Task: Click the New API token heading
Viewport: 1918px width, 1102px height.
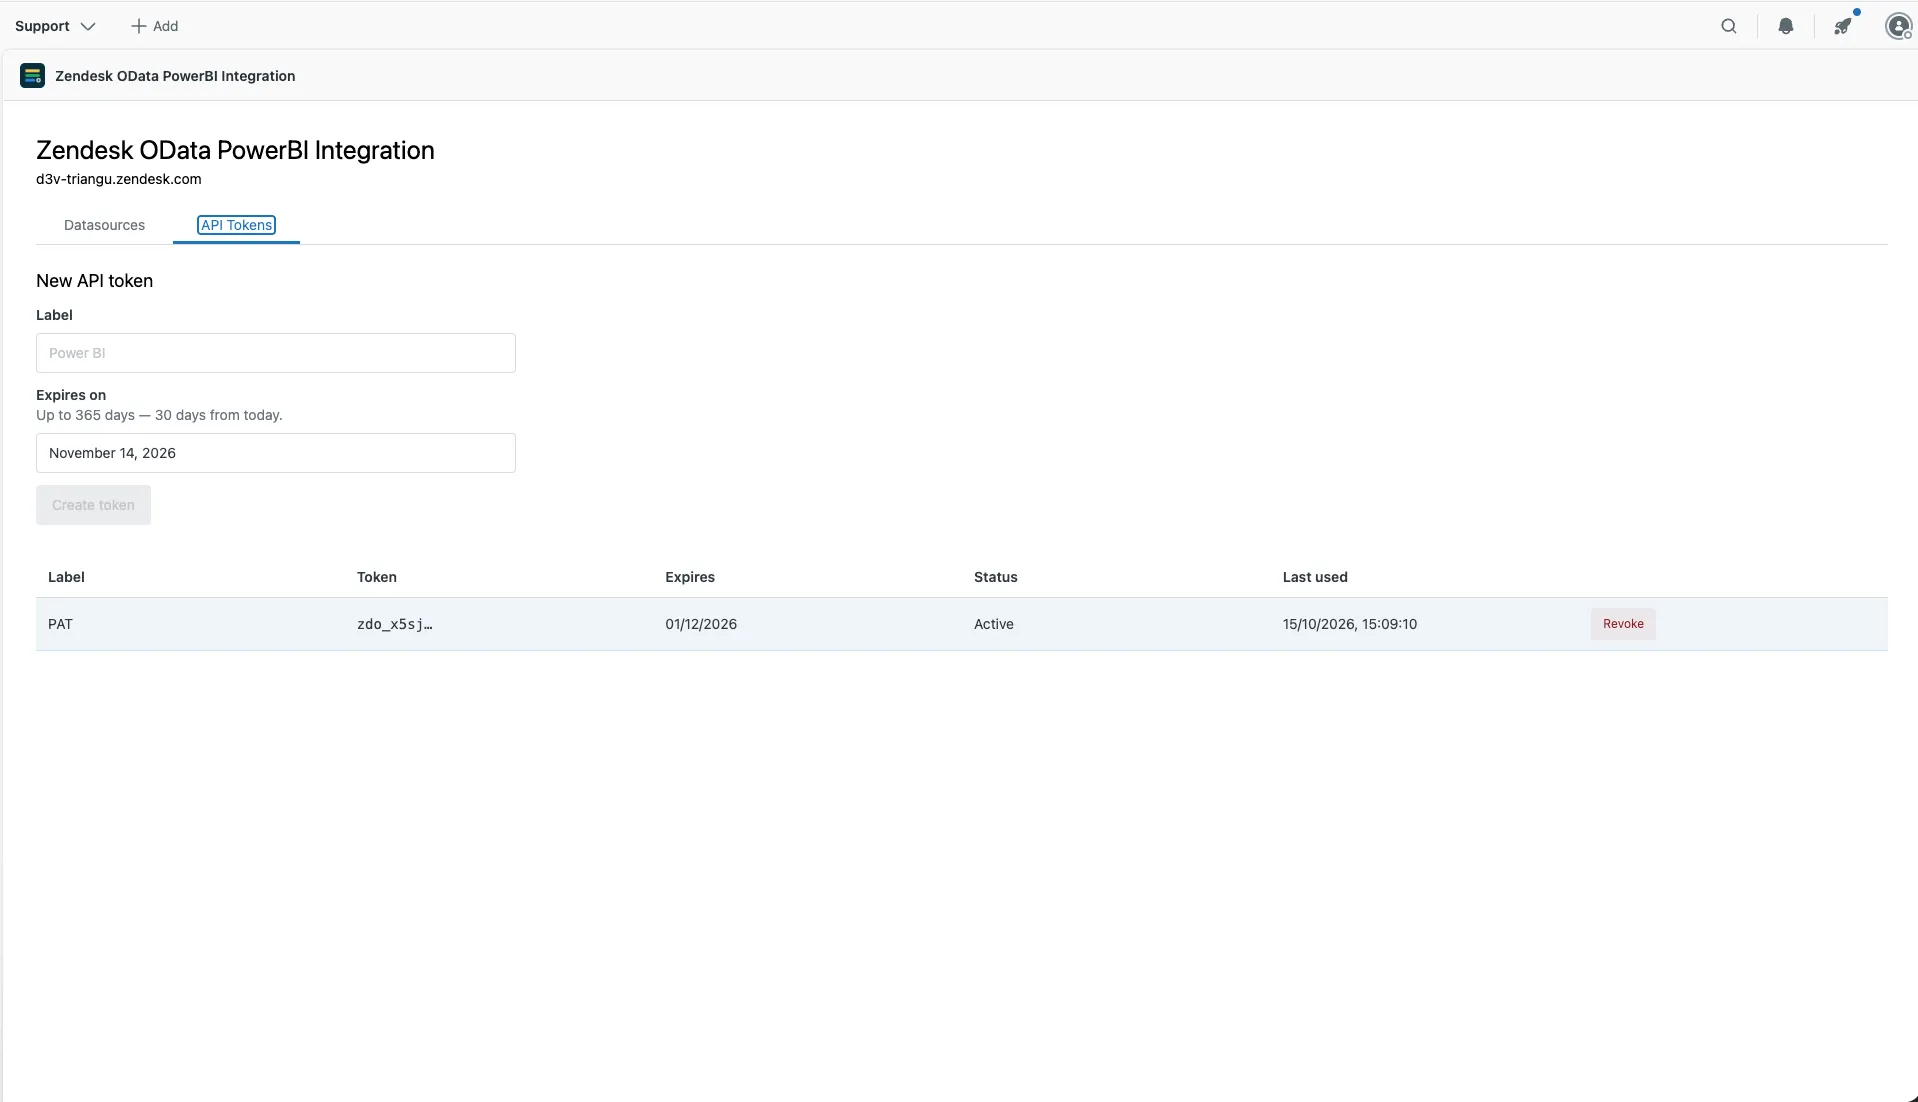Action: click(x=95, y=281)
